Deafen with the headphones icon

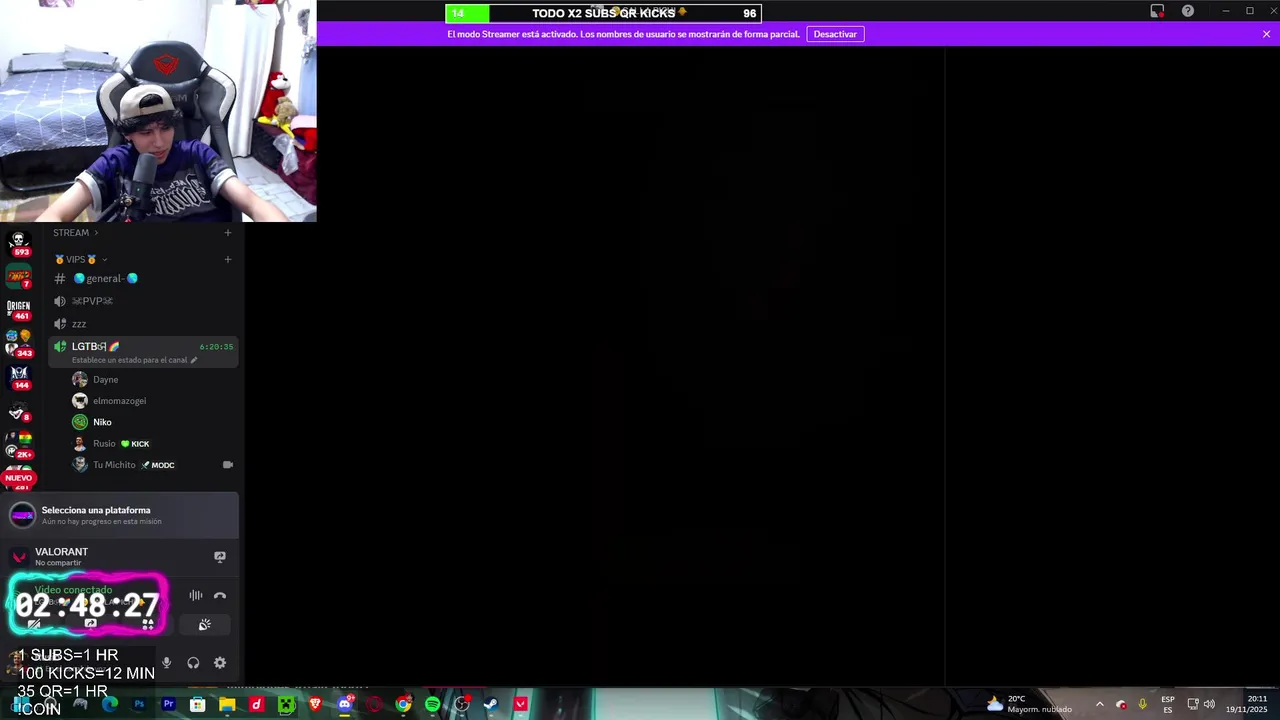click(193, 663)
